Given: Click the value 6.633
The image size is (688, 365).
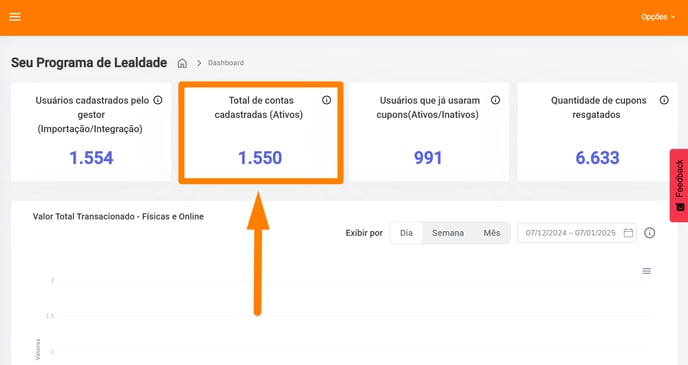Looking at the screenshot, I should [597, 158].
